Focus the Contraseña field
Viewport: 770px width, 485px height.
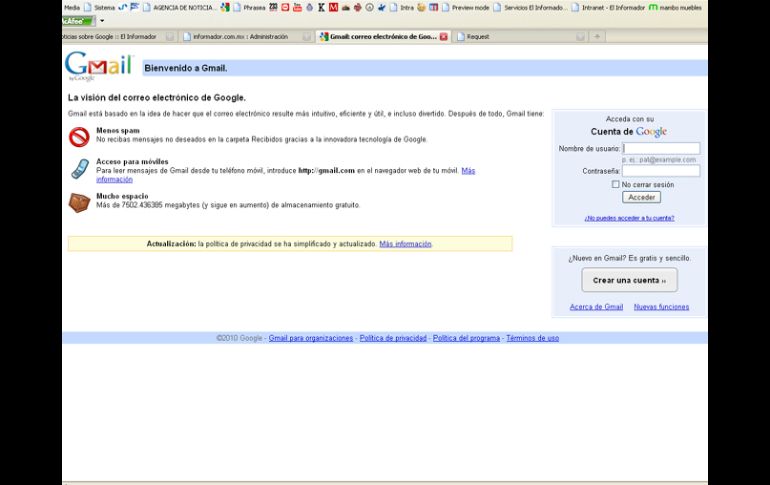coord(661,171)
